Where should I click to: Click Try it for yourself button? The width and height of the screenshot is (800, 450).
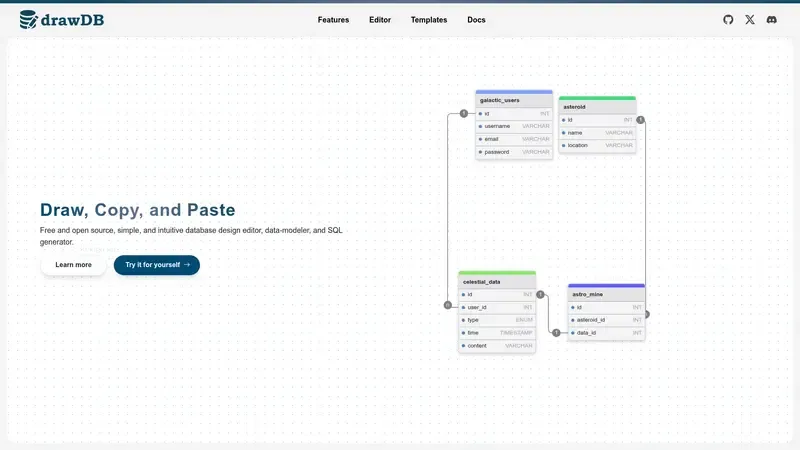[157, 265]
